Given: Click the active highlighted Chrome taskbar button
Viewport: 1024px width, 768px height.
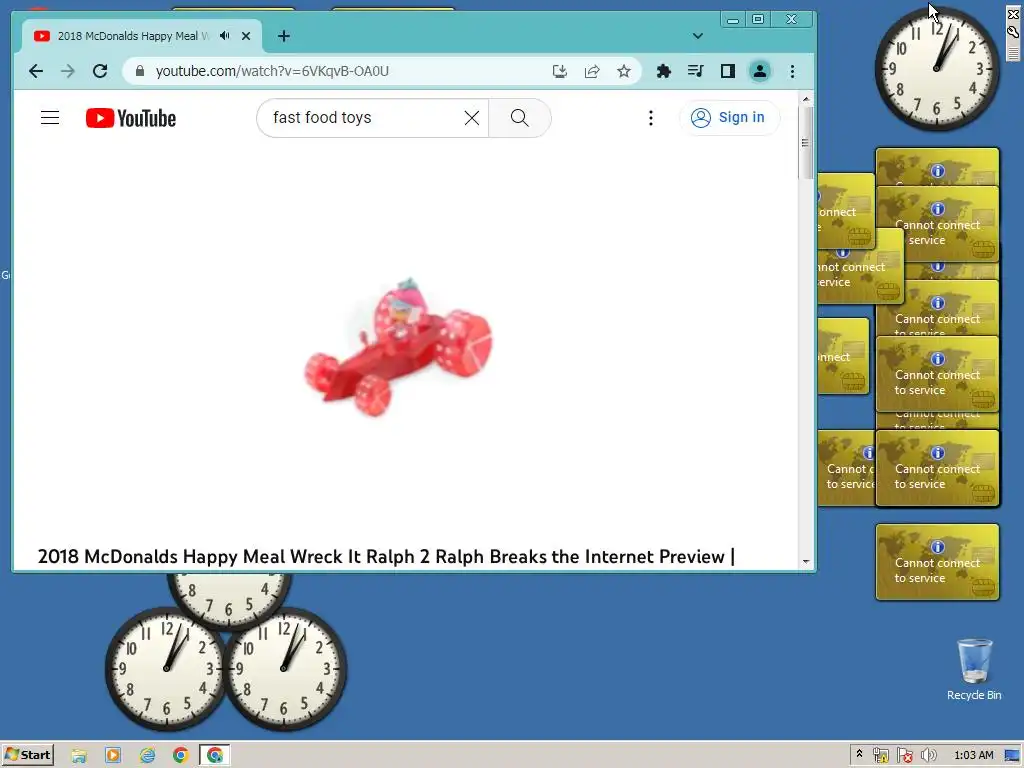Looking at the screenshot, I should pyautogui.click(x=215, y=756).
